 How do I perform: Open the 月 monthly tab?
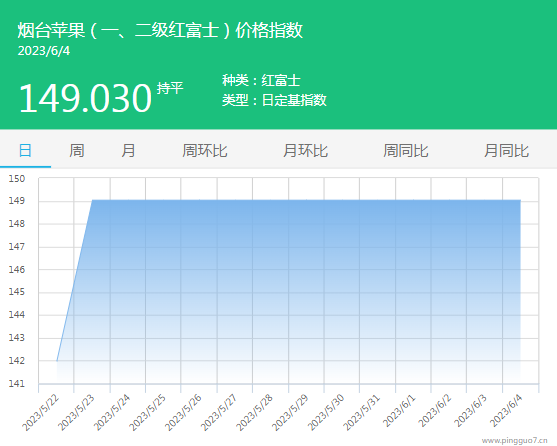coord(128,151)
